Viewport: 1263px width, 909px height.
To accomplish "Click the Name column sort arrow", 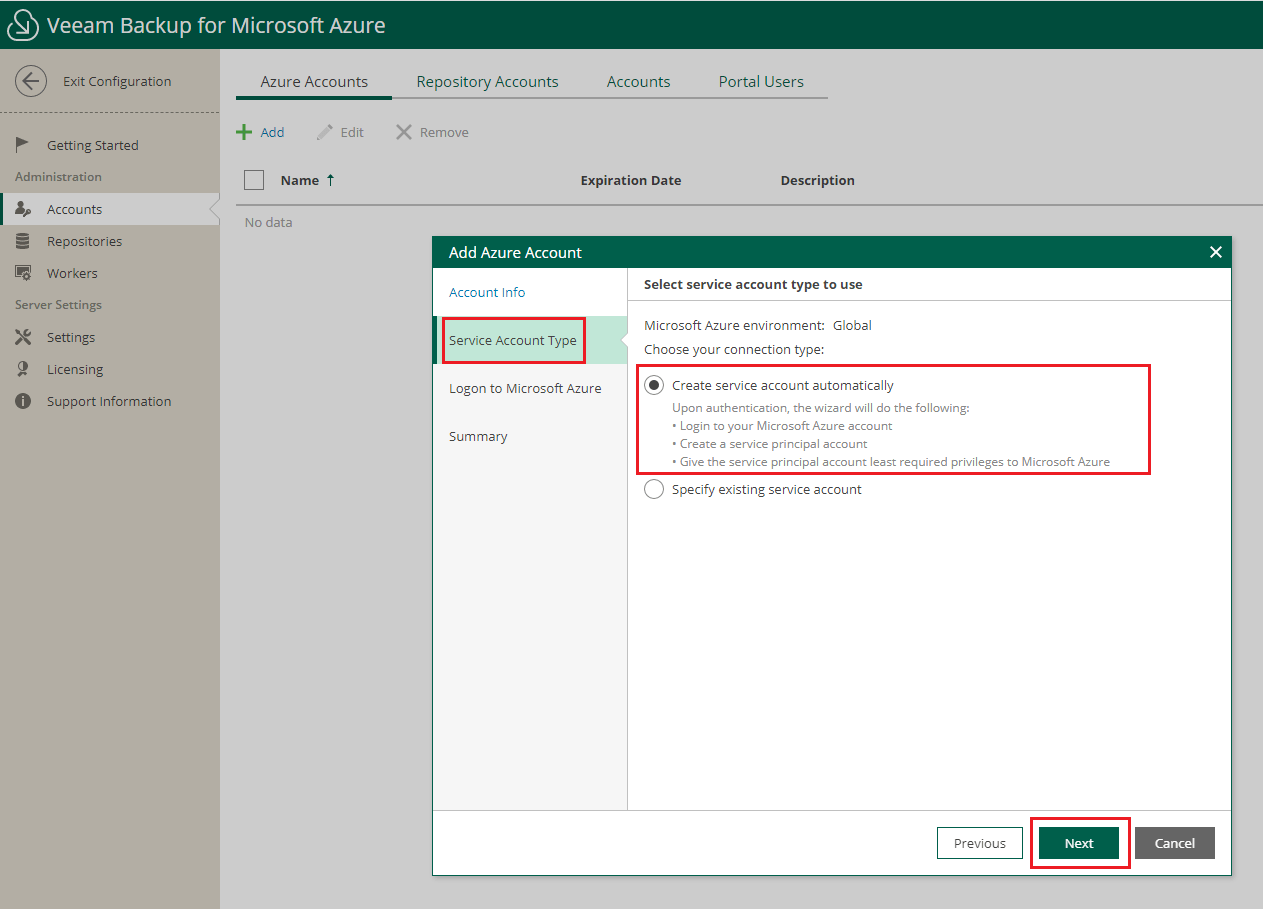I will coord(331,180).
